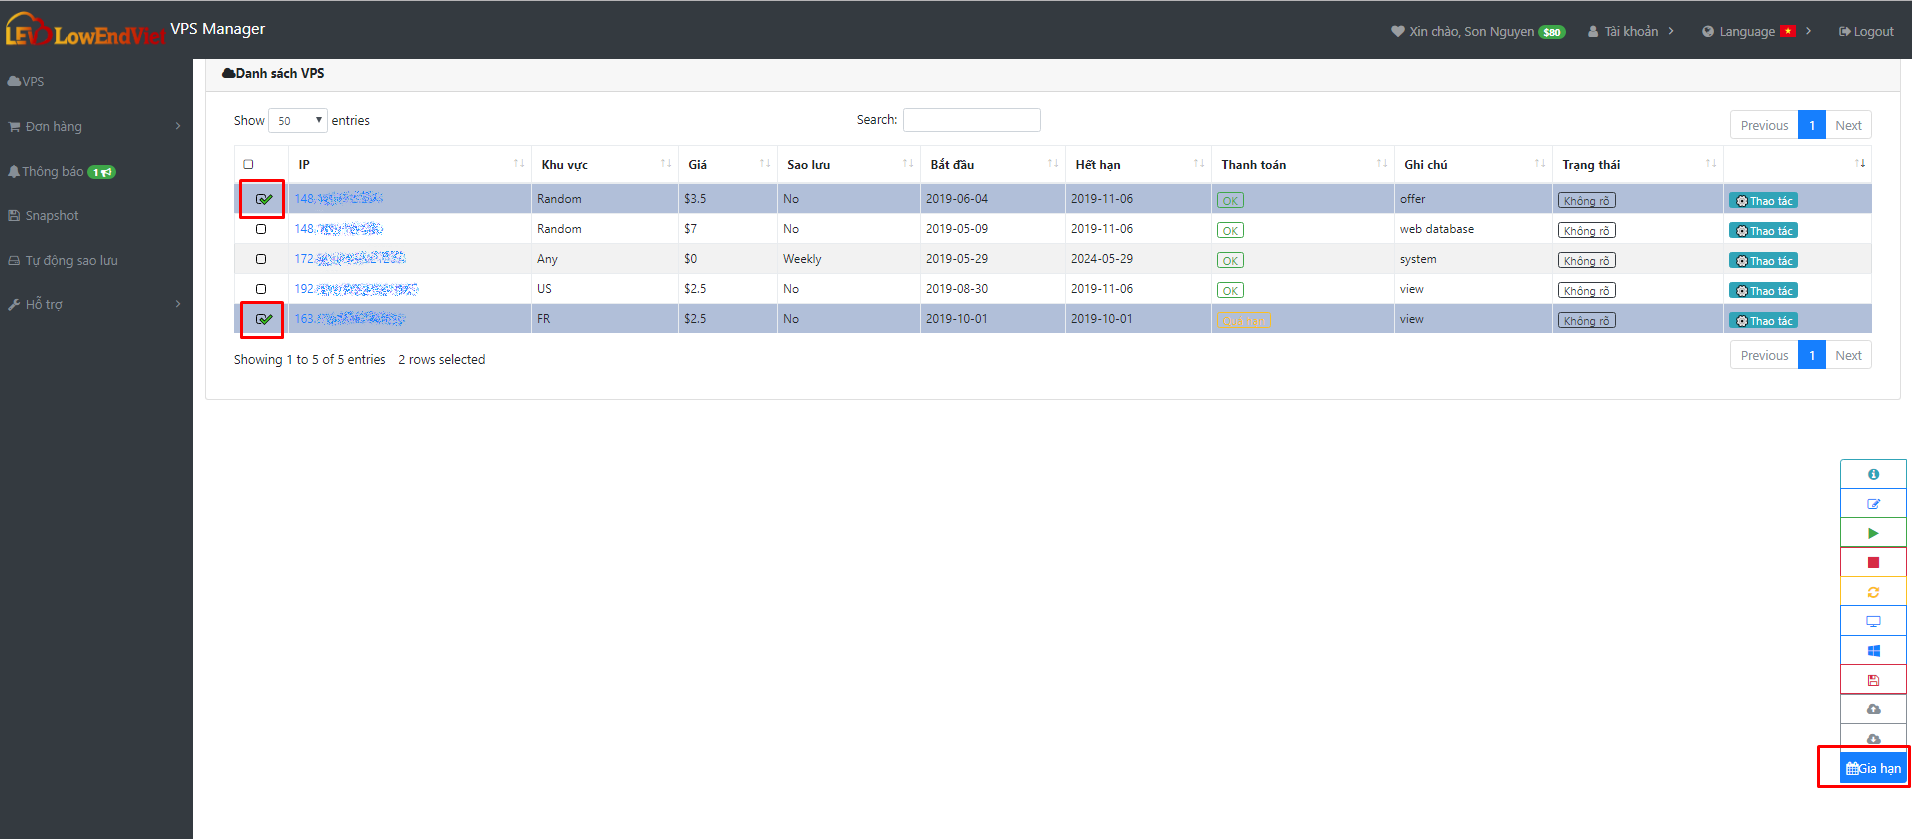Click the cloud upload icon
The image size is (1912, 839).
(1873, 709)
